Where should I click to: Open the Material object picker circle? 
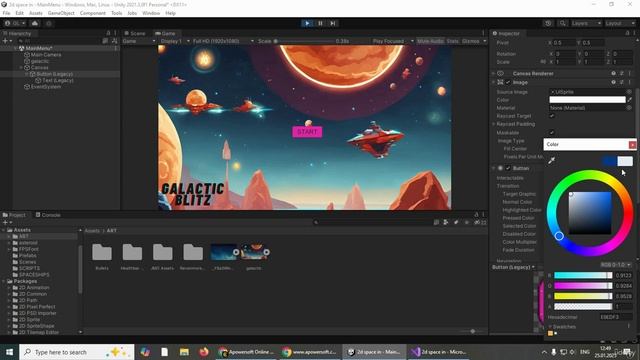pos(629,108)
